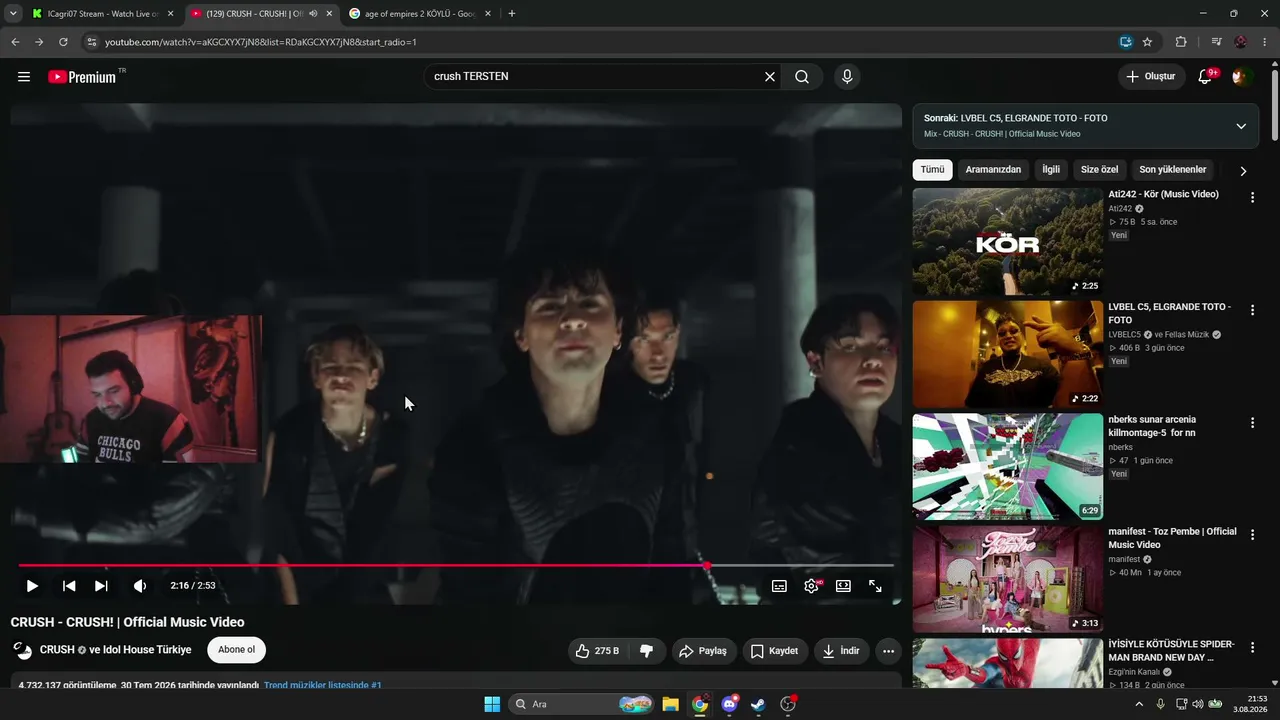
Task: Seek using the red progress bar
Action: click(456, 566)
